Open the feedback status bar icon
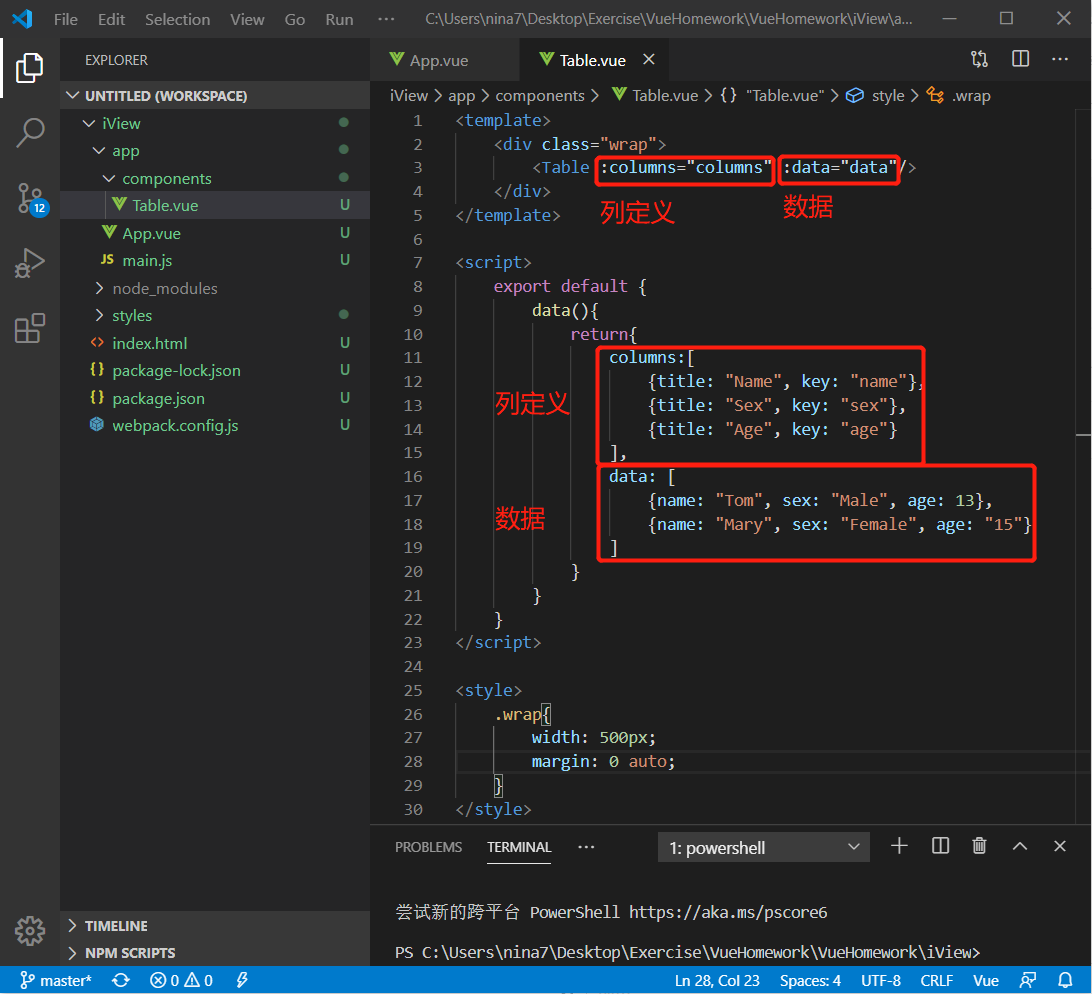This screenshot has height=994, width=1092. [x=1027, y=980]
